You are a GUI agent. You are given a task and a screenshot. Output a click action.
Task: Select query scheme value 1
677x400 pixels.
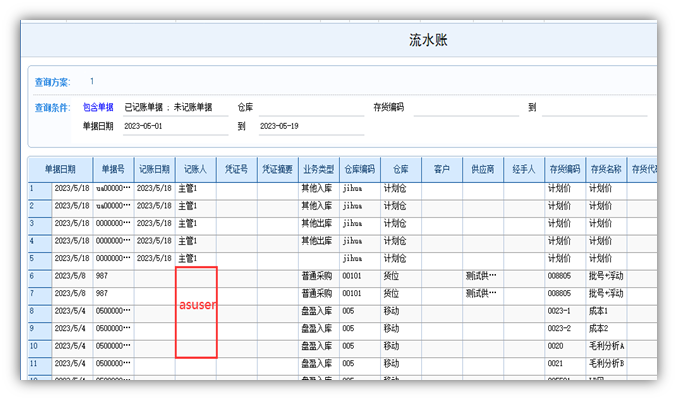(x=92, y=81)
